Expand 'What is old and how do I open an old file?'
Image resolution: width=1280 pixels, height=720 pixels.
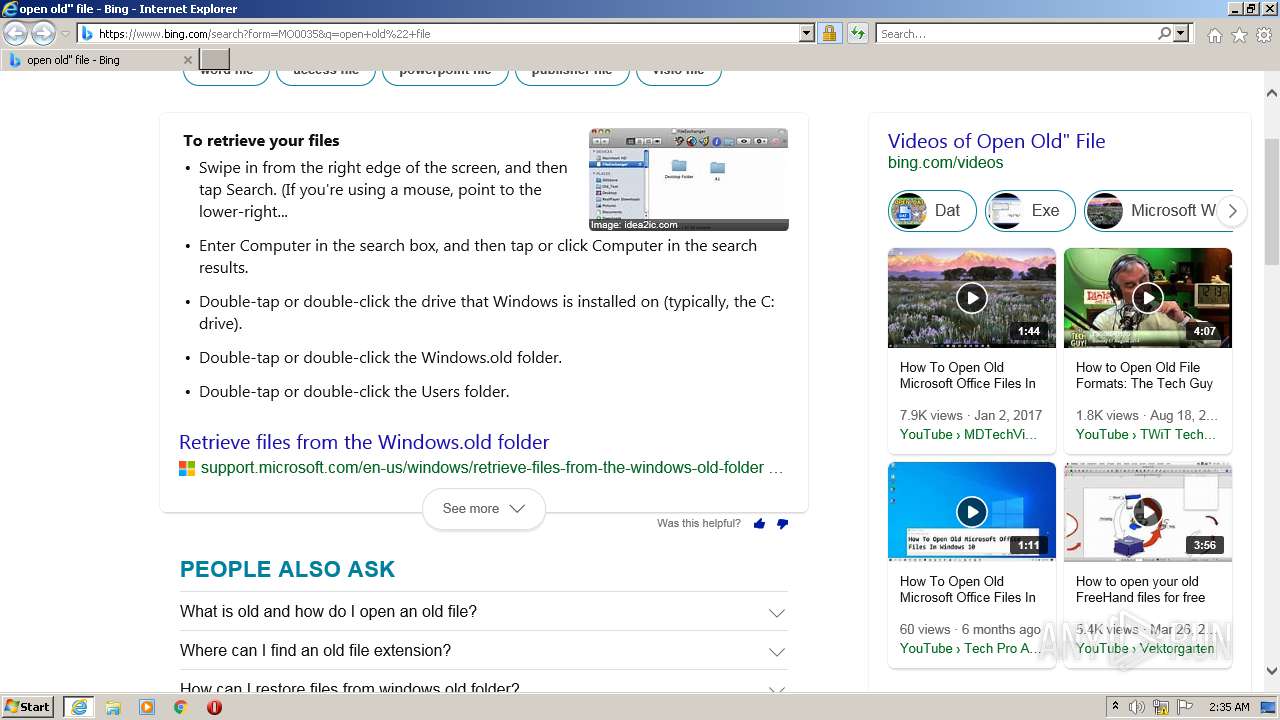click(484, 611)
